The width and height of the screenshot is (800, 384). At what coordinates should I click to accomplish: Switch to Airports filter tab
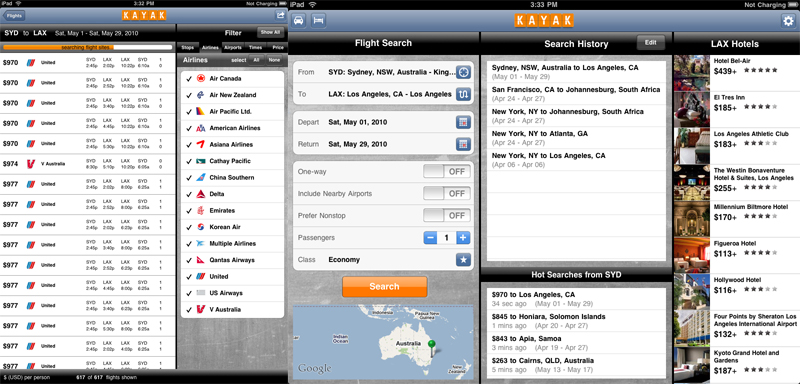tap(233, 47)
